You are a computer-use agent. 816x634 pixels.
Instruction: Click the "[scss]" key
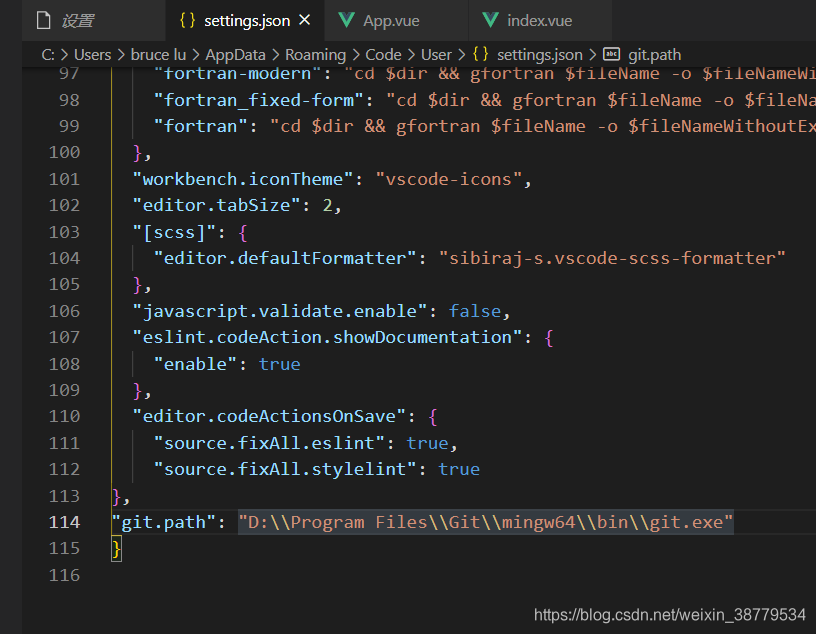pos(174,232)
